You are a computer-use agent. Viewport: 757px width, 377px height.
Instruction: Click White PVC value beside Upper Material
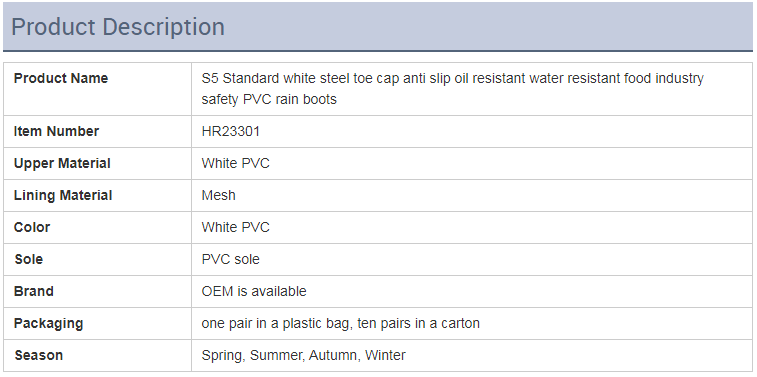tap(236, 163)
